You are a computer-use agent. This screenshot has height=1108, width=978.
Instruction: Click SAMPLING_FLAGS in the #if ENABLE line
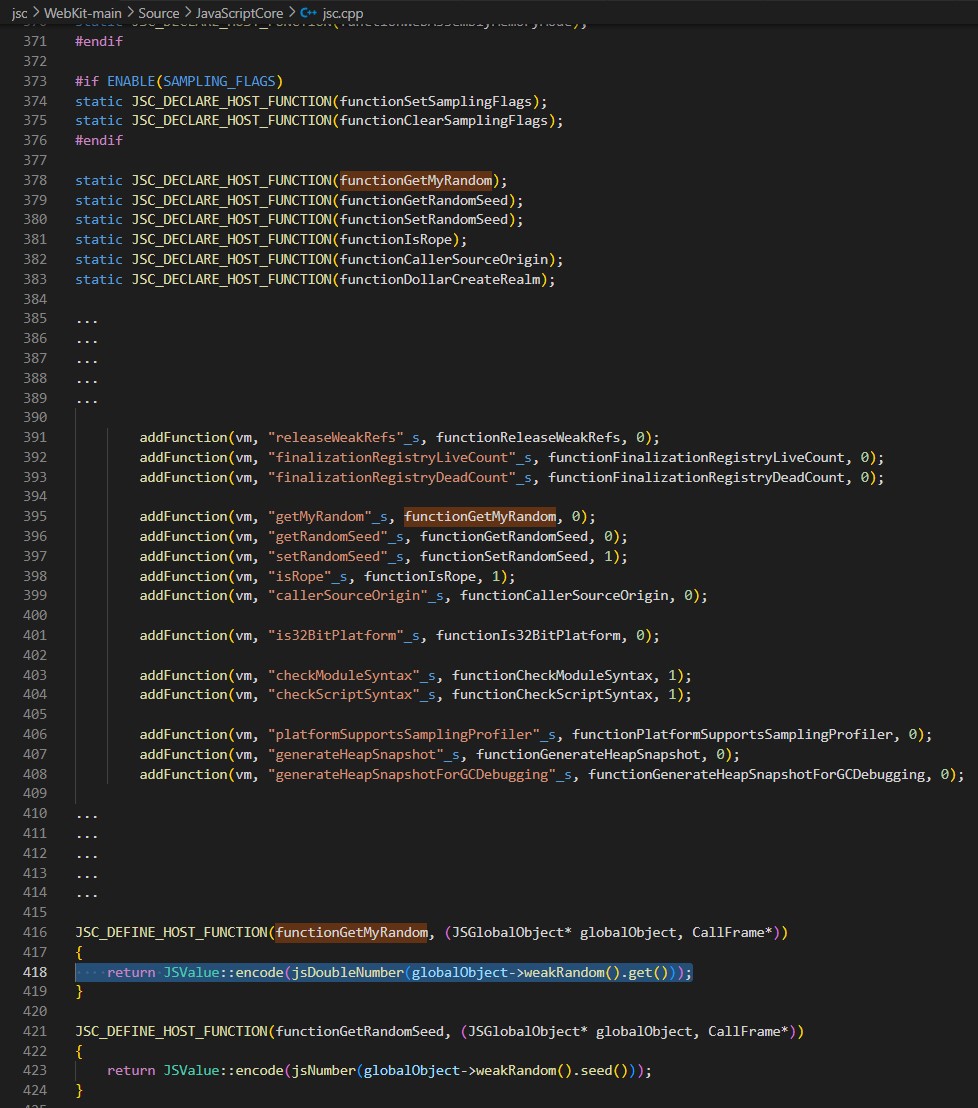pos(219,81)
